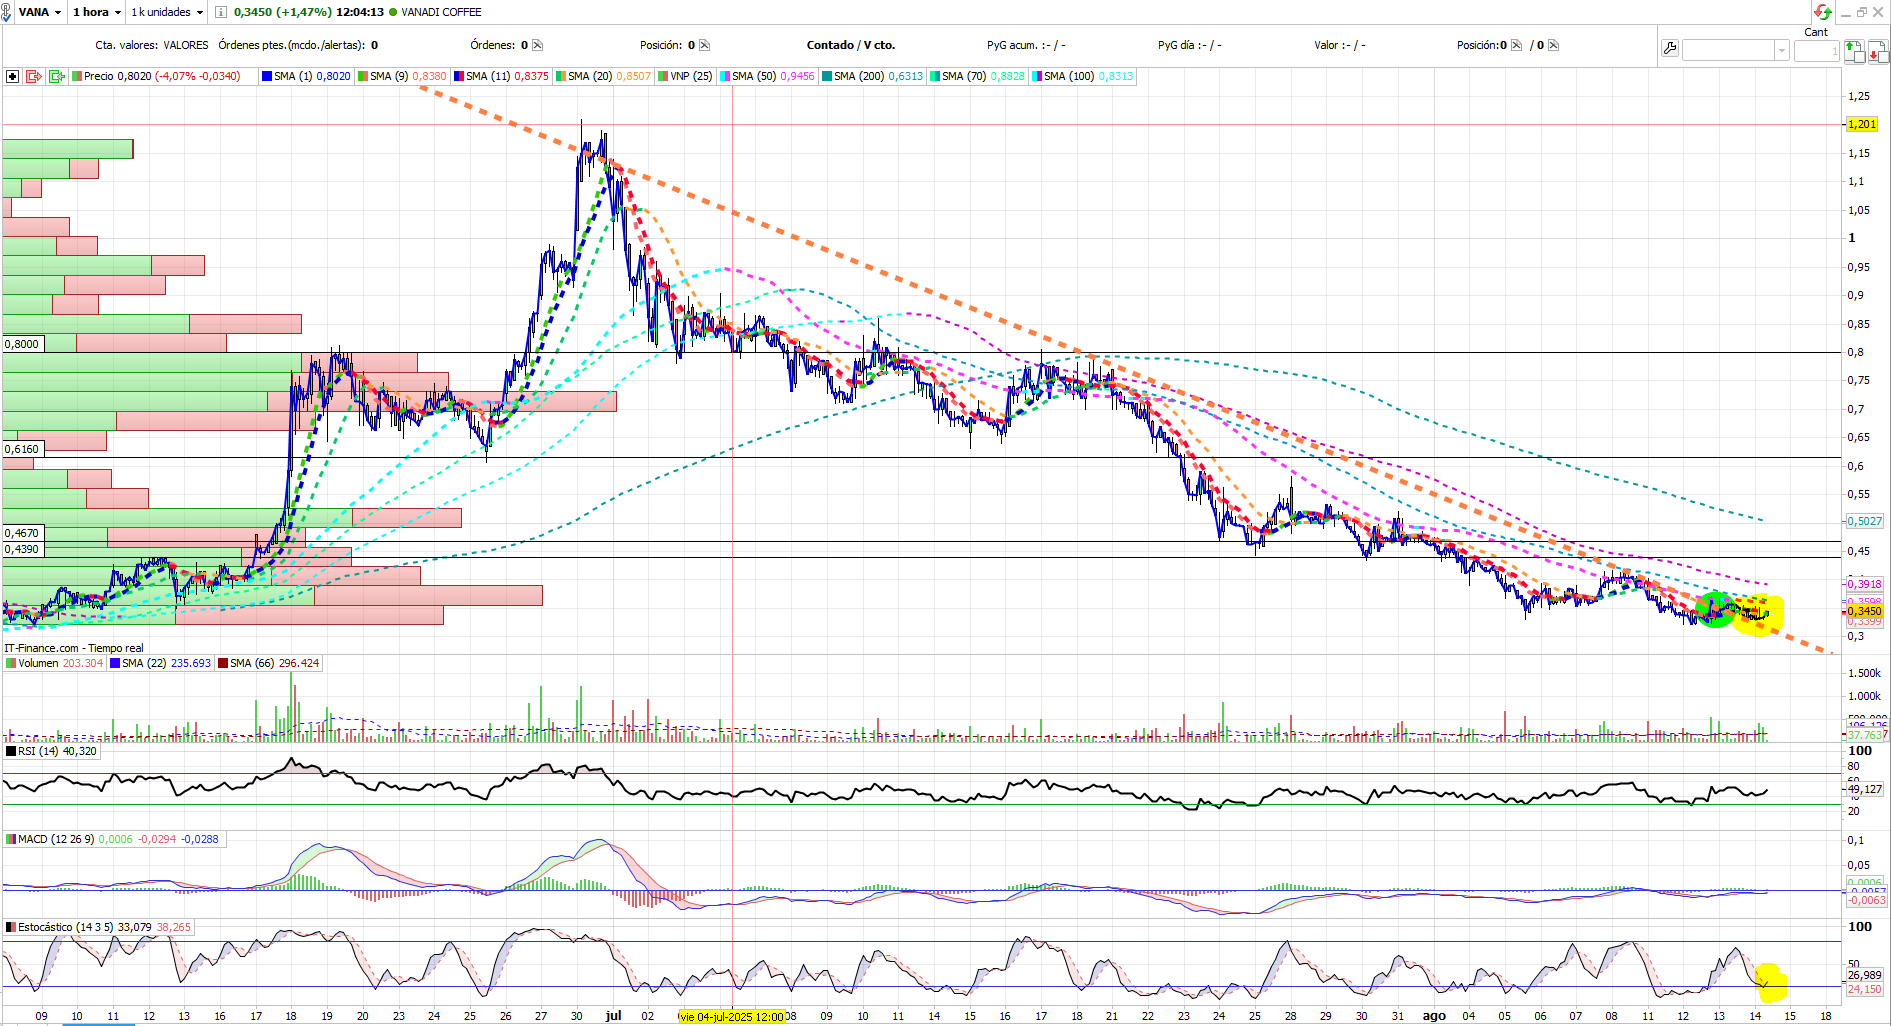Select the 0,6160 horizontal line label

(x=22, y=449)
